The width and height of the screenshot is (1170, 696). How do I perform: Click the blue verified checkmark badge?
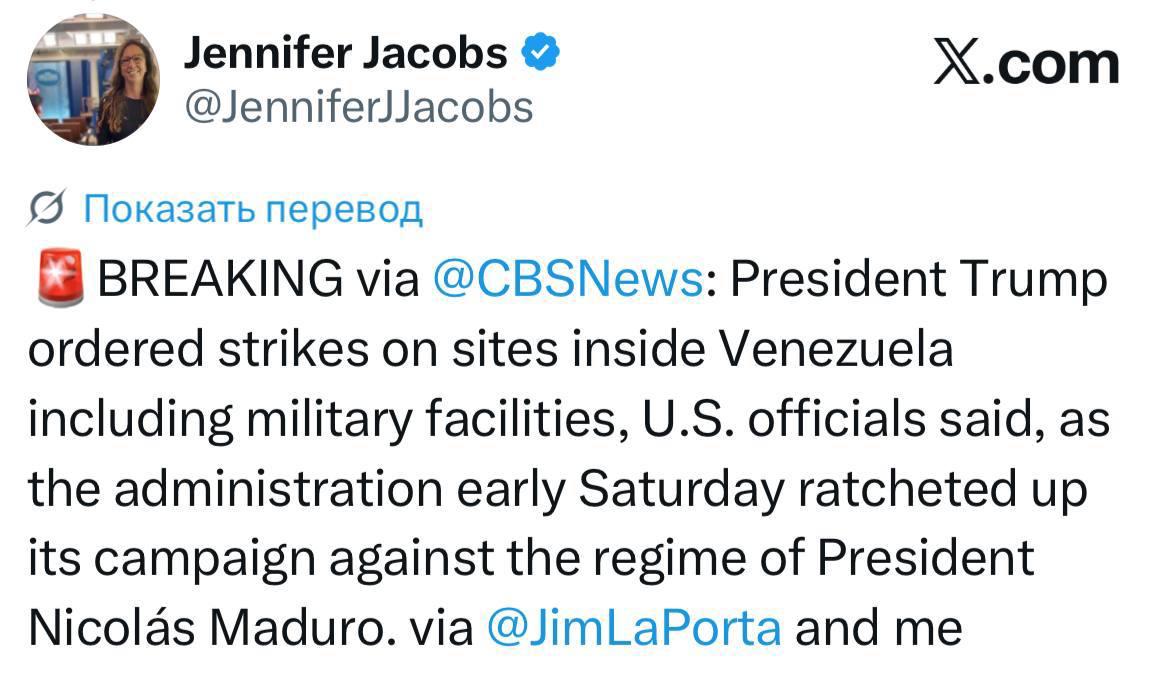541,53
